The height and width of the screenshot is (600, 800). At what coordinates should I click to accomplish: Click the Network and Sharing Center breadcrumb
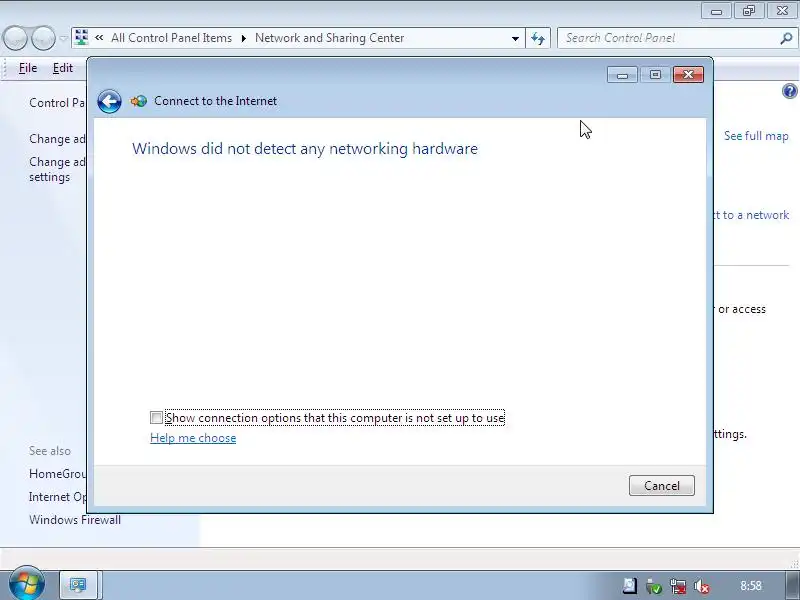point(330,38)
